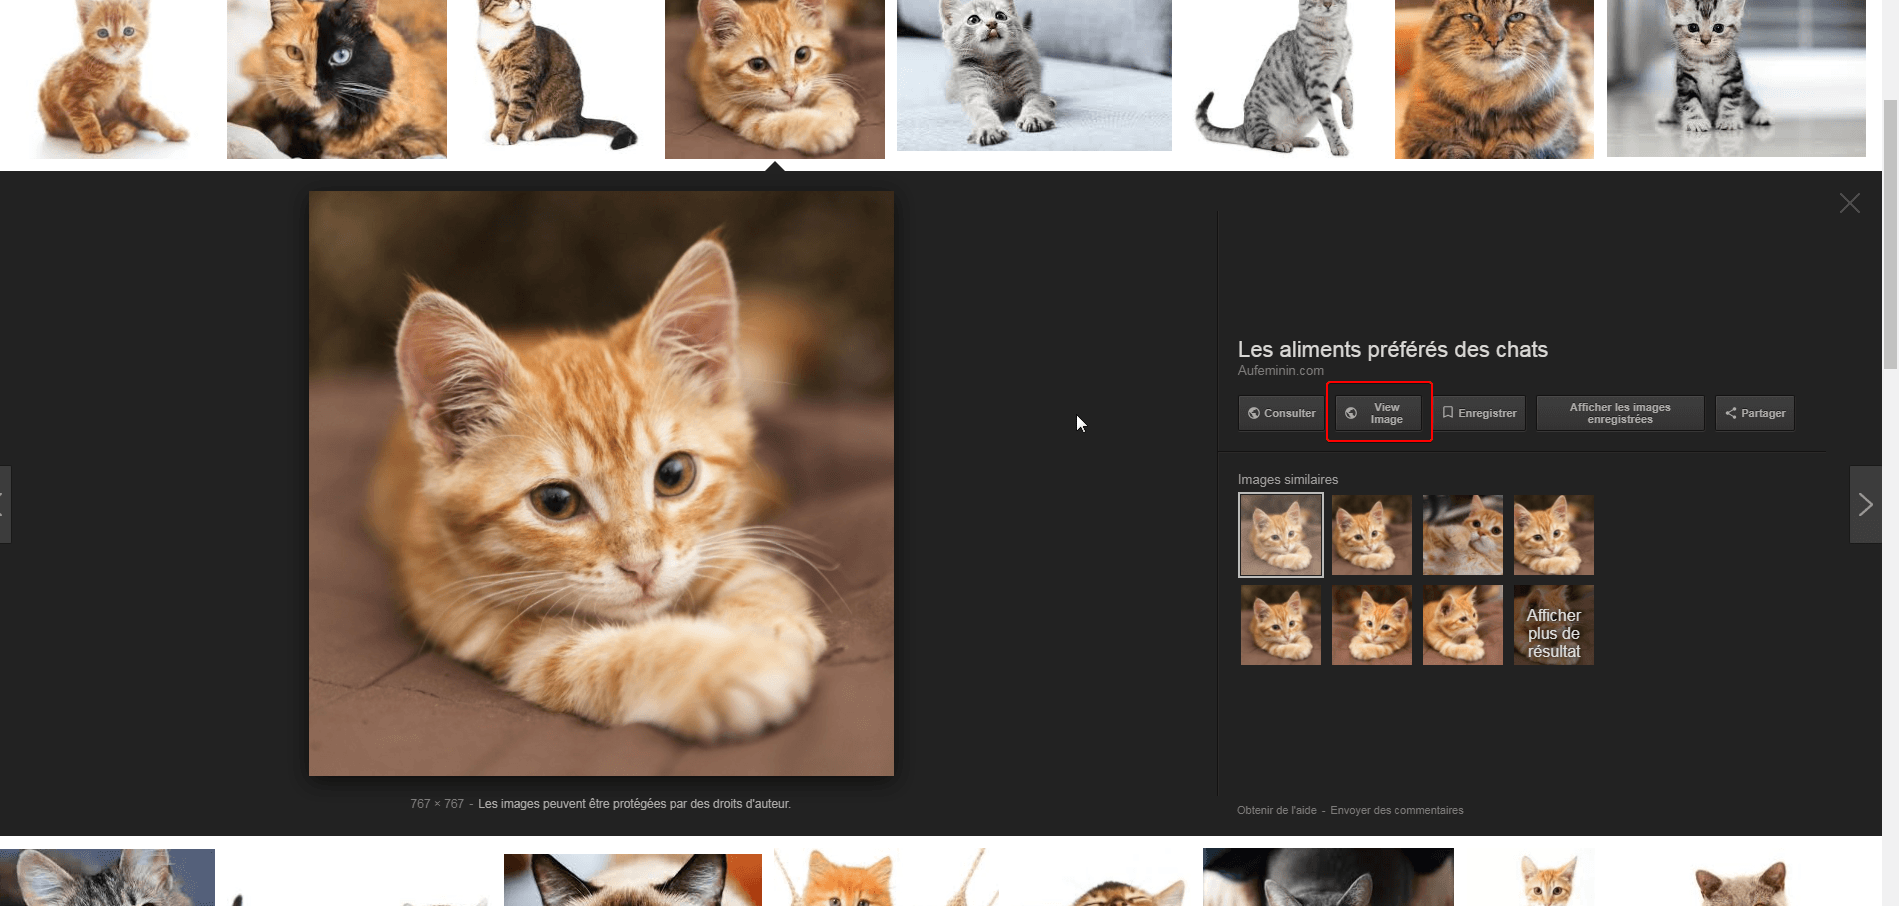Close the image preview panel

[1849, 203]
